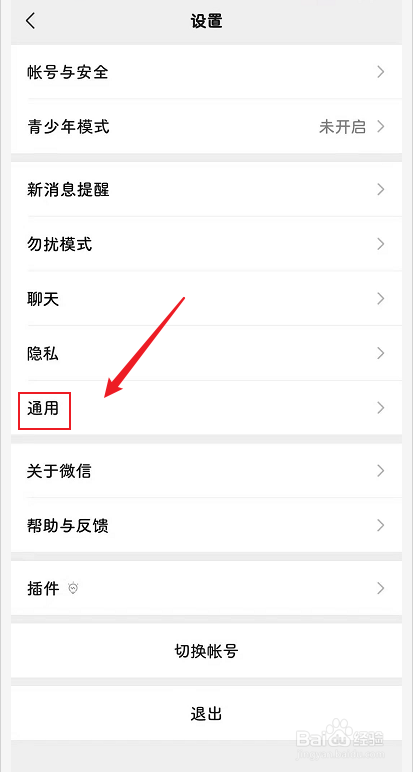
Task: Click the arrow on 新消息提醒 row
Action: [381, 190]
